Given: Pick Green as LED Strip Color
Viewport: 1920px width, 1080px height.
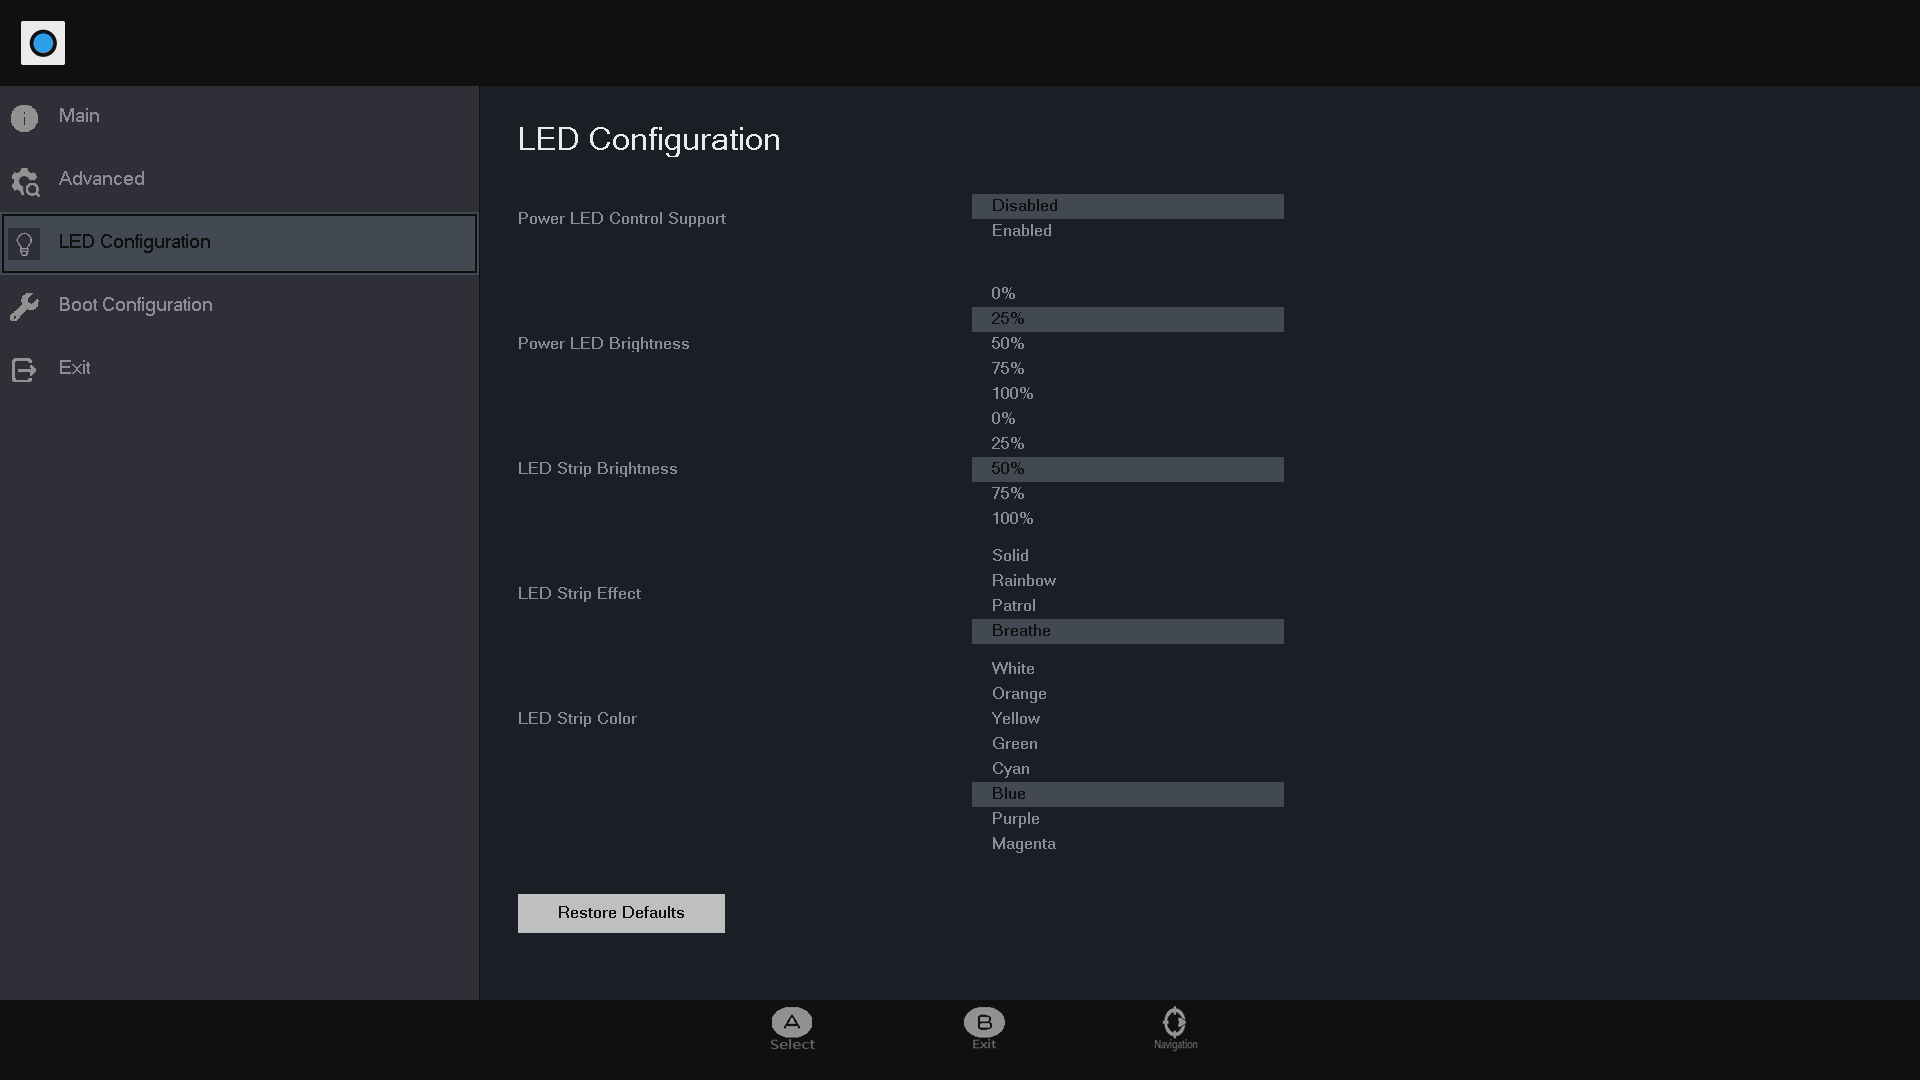Looking at the screenshot, I should point(1127,744).
